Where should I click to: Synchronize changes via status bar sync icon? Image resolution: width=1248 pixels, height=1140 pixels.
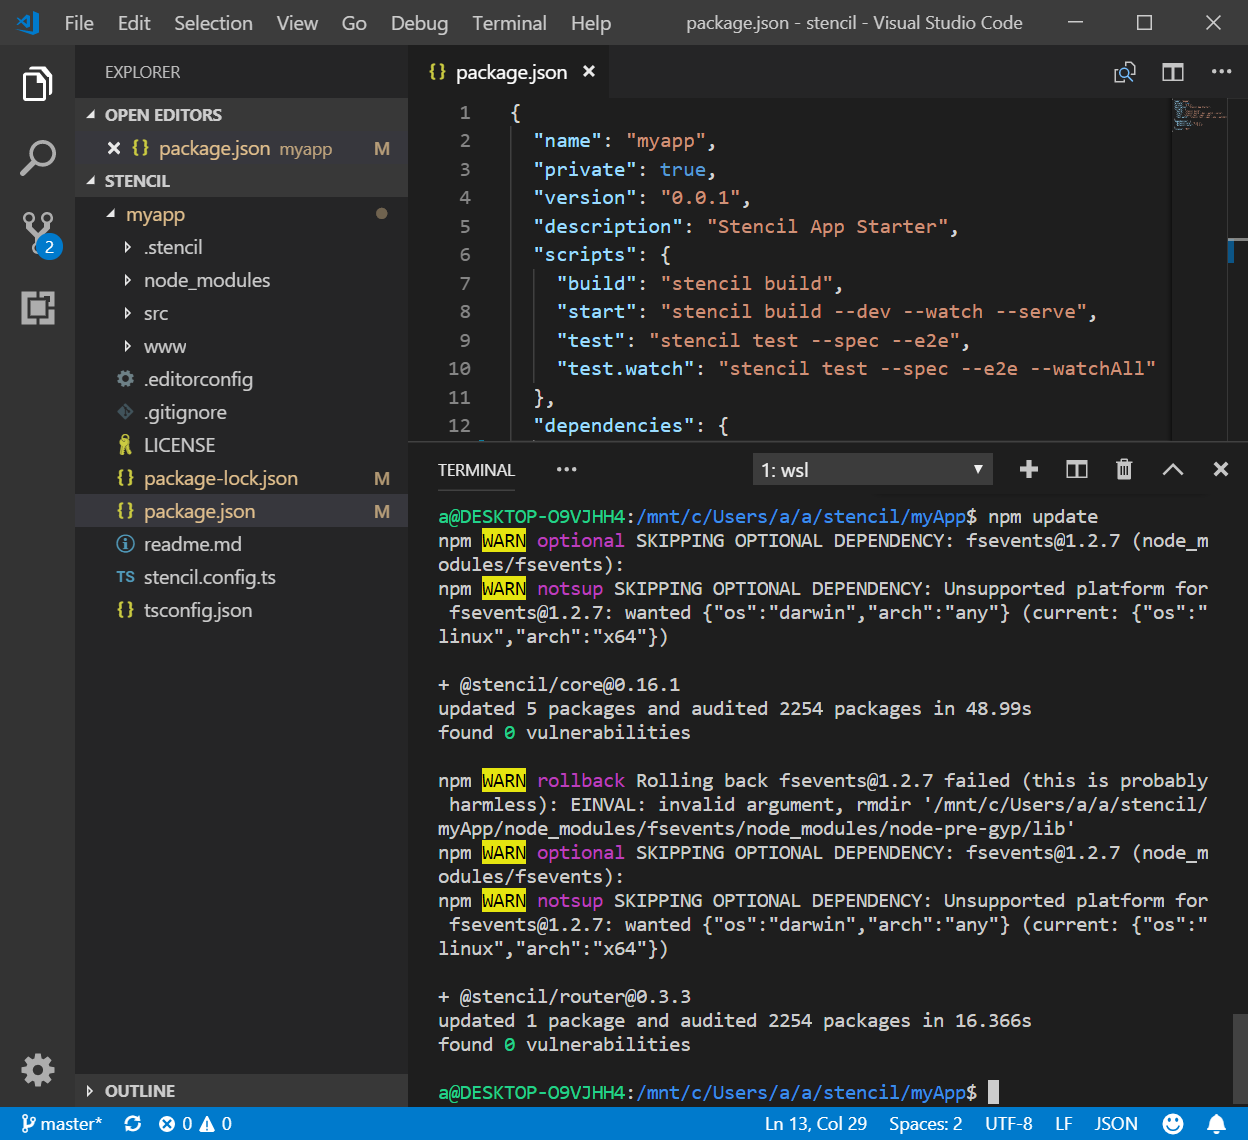pos(132,1124)
